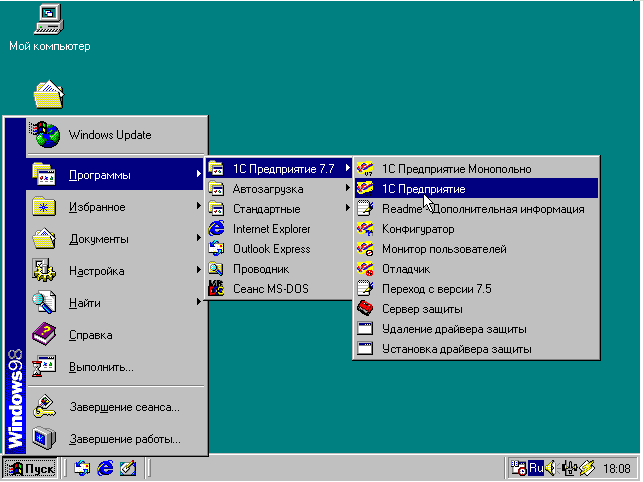
Task: Launch Монитор пользователей
Action: (x=477, y=249)
